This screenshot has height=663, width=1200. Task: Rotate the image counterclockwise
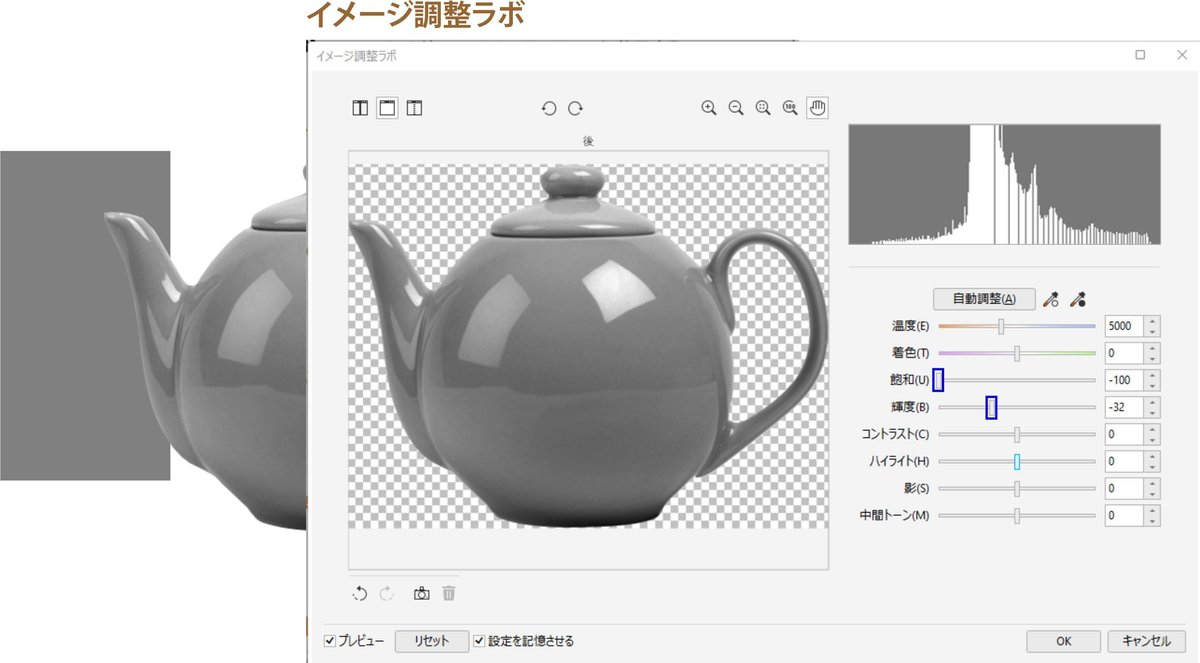[549, 108]
